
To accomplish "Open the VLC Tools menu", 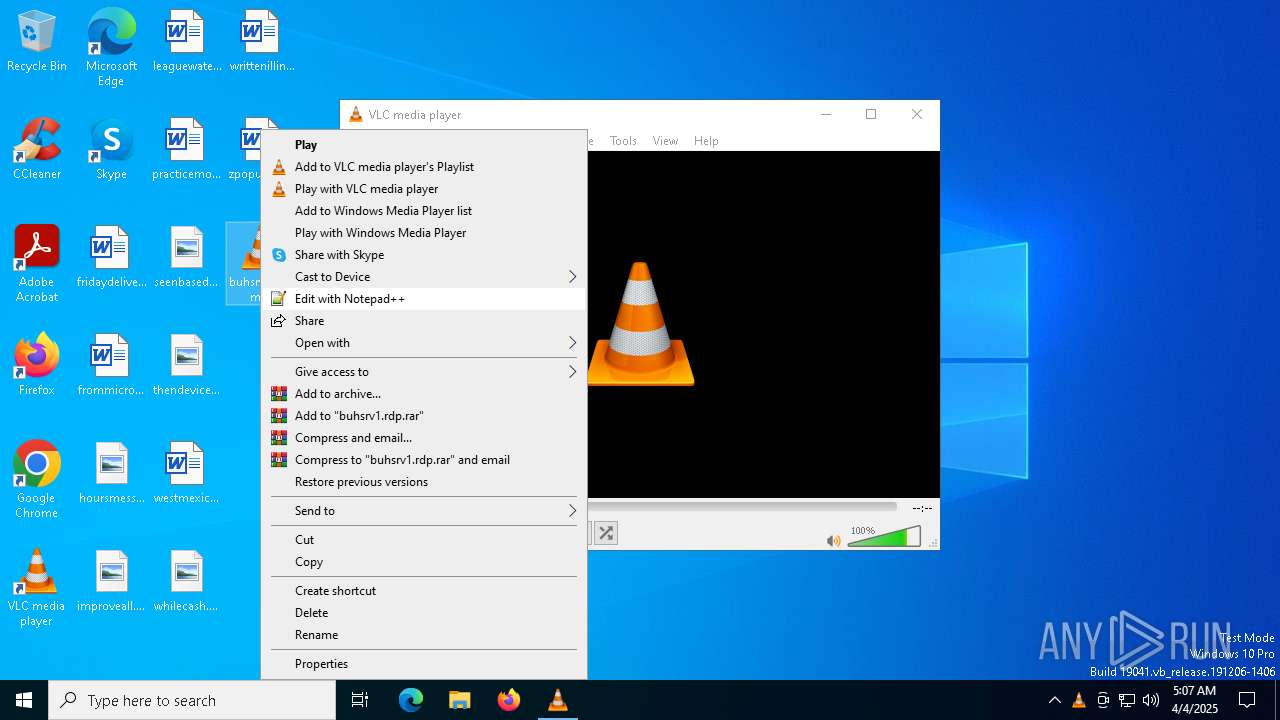I will [623, 141].
